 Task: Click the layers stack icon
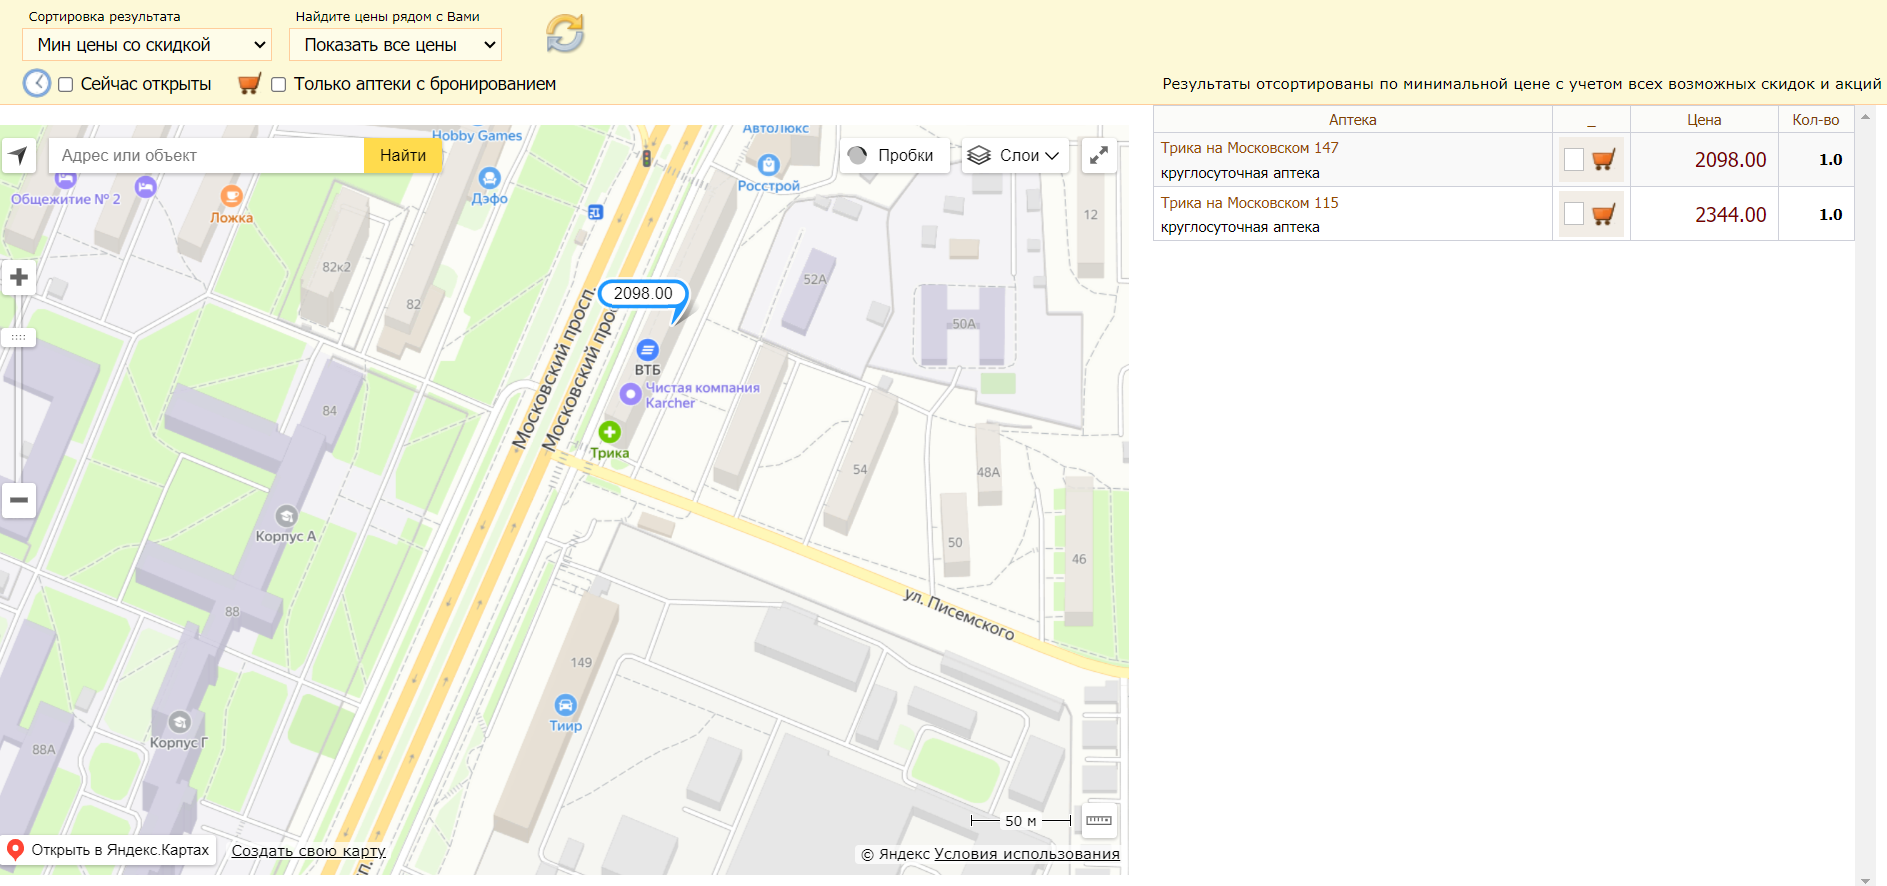click(x=979, y=155)
